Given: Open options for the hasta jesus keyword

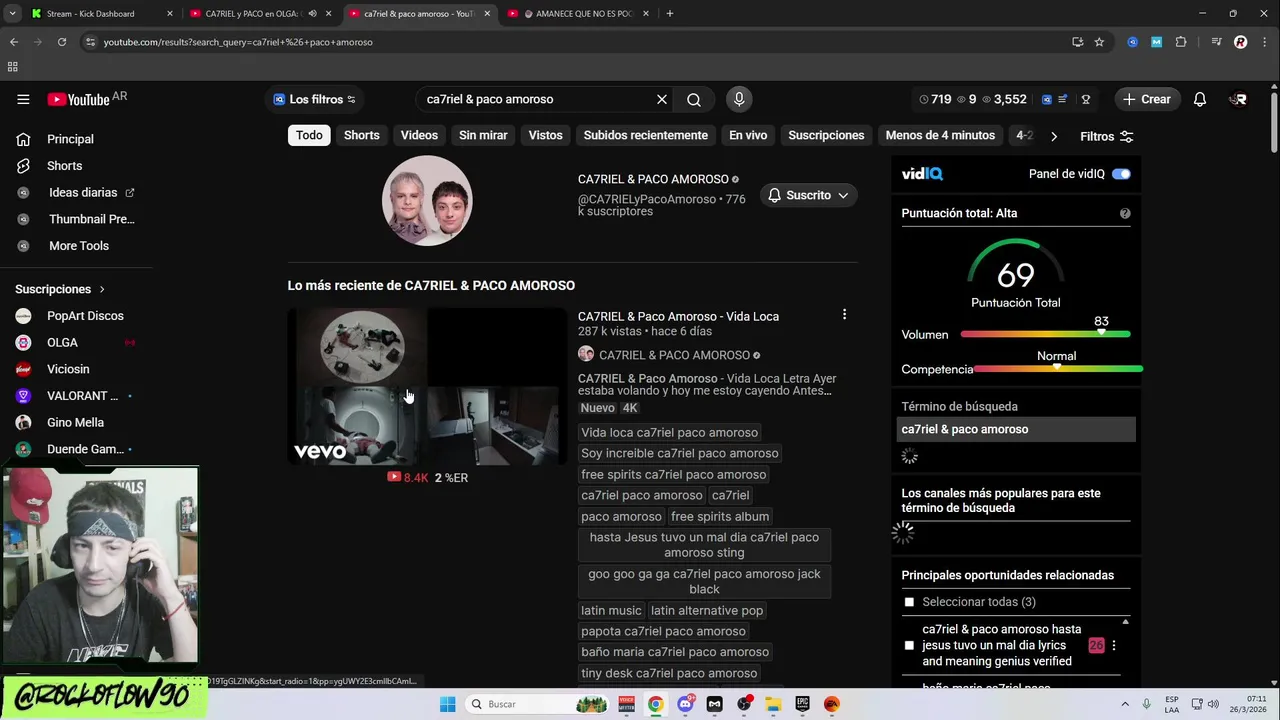Looking at the screenshot, I should click(x=1113, y=645).
